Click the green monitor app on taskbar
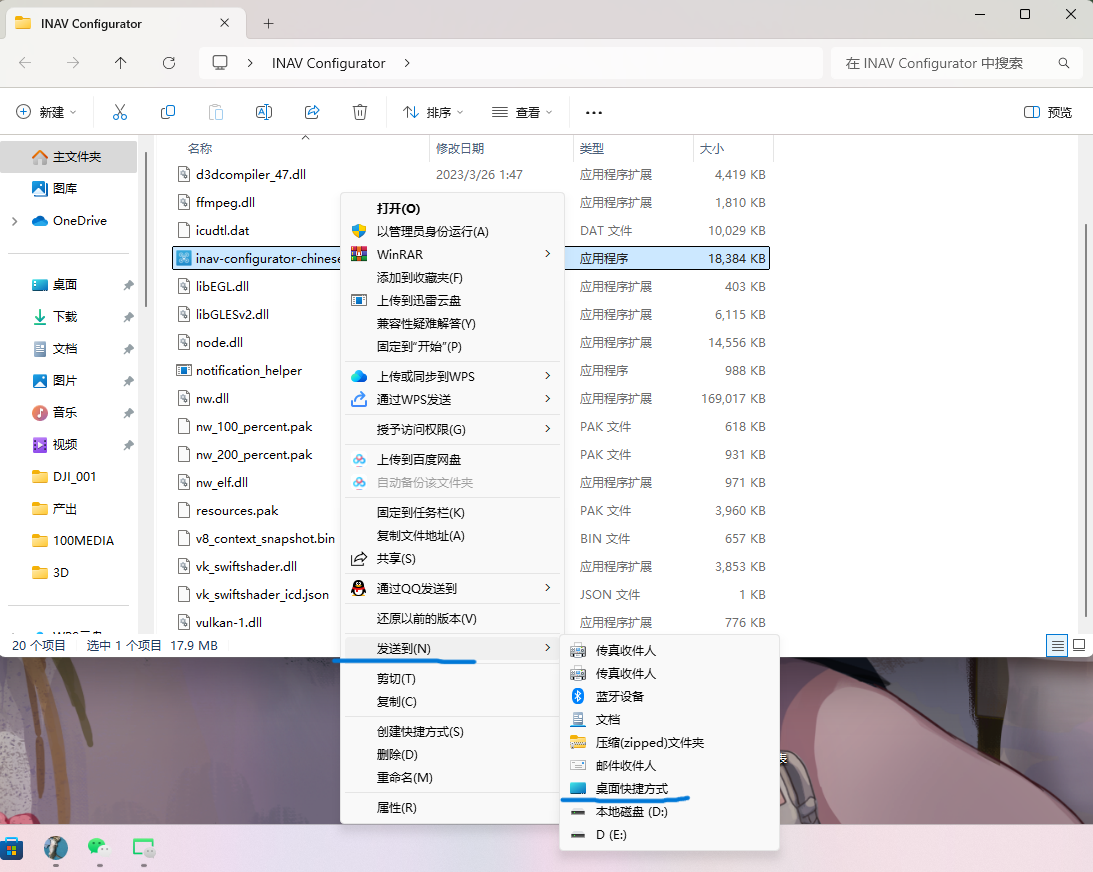Viewport: 1093px width, 872px height. tap(143, 848)
